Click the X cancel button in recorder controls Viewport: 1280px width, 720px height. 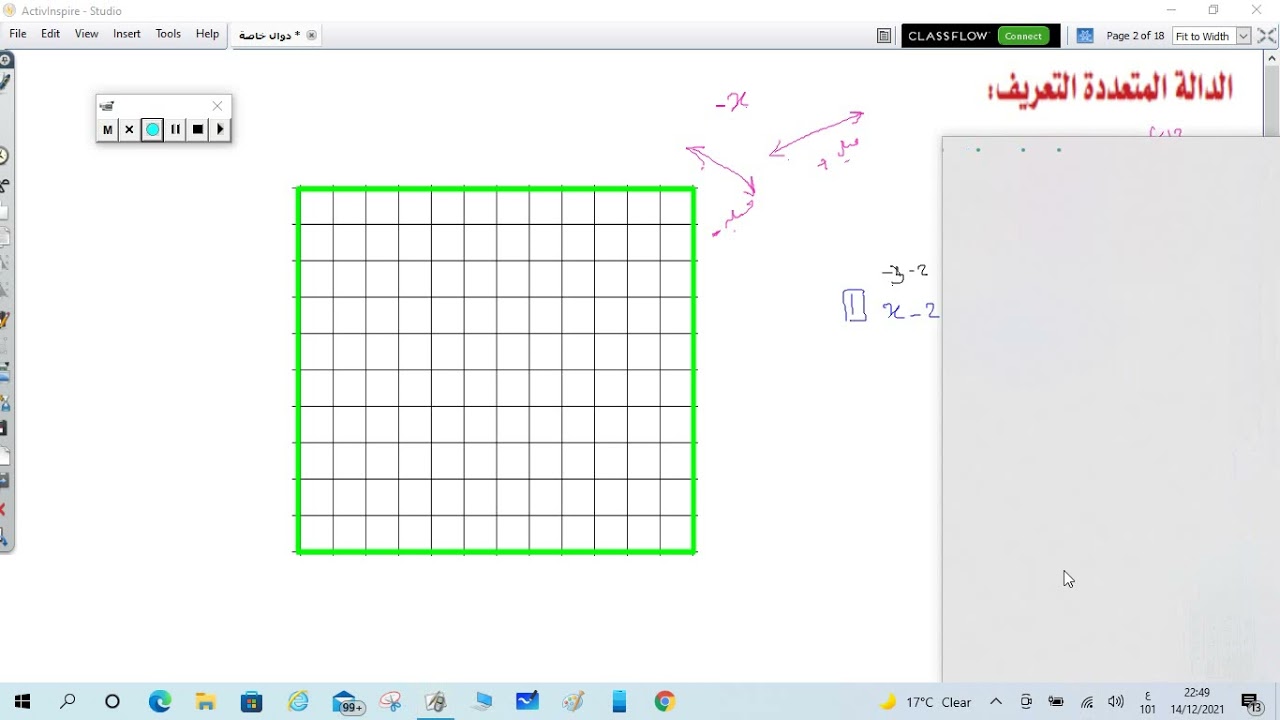click(129, 130)
